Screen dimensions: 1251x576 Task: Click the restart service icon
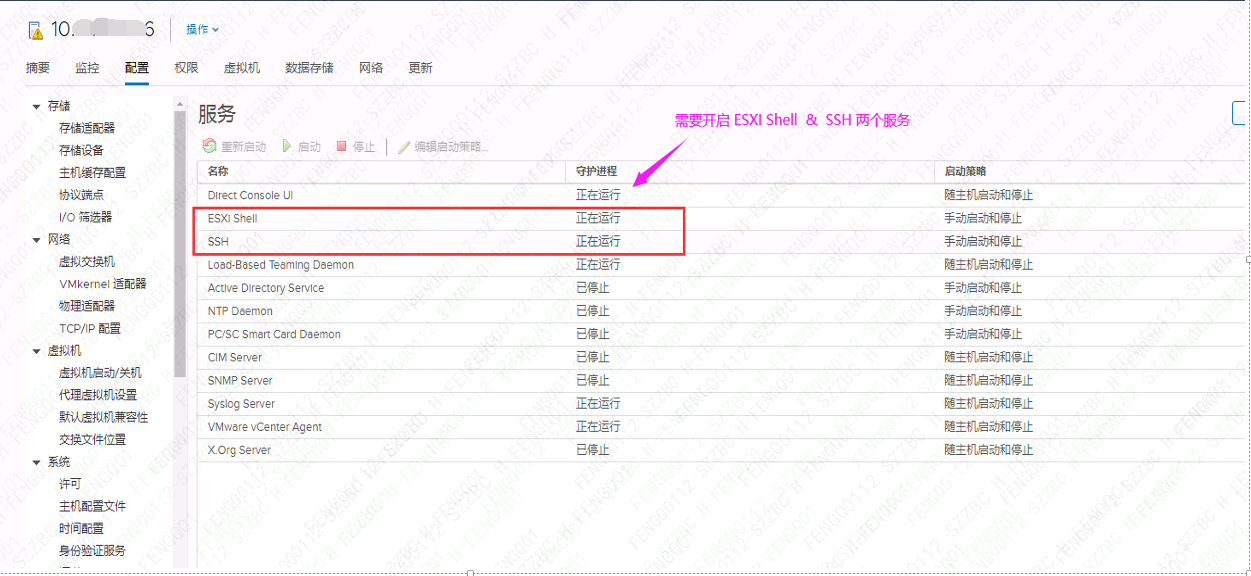[x=210, y=146]
